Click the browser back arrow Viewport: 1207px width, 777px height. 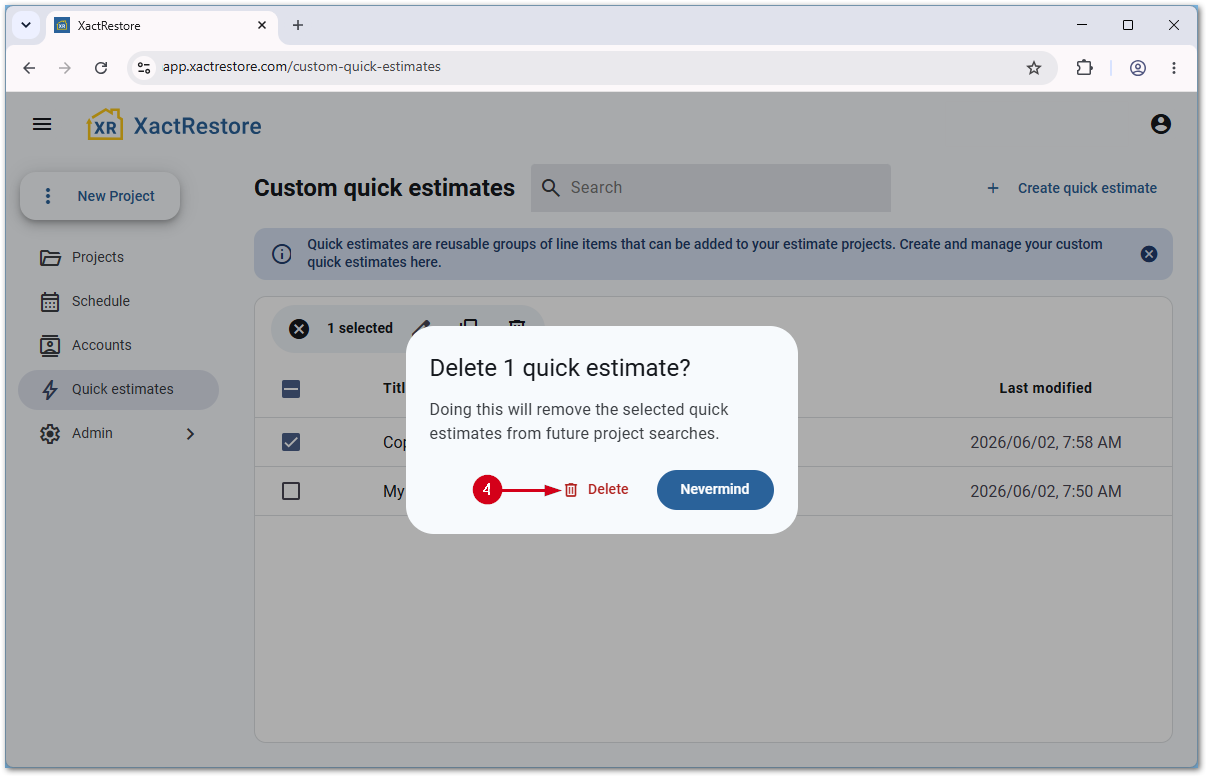tap(29, 68)
